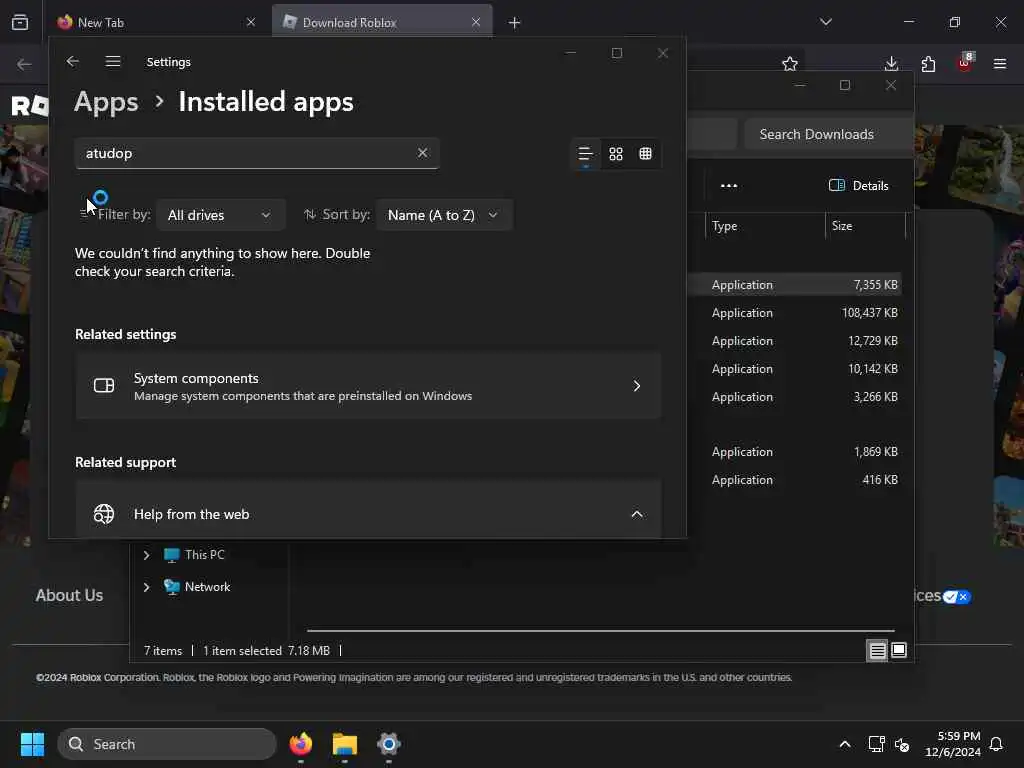
Task: Show hidden system tray icons
Action: click(x=844, y=744)
